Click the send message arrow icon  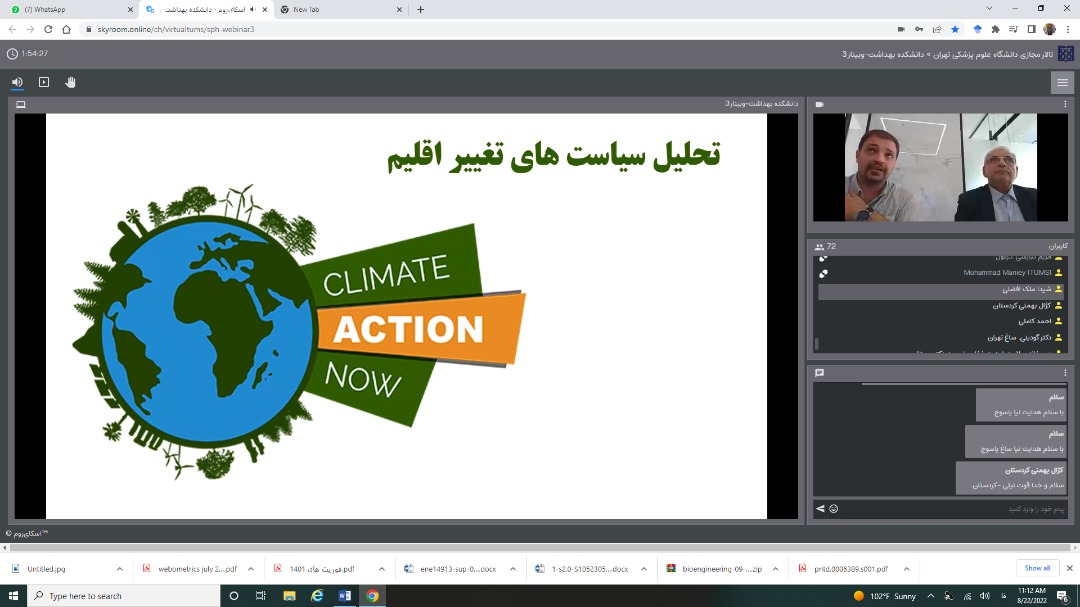pos(820,509)
